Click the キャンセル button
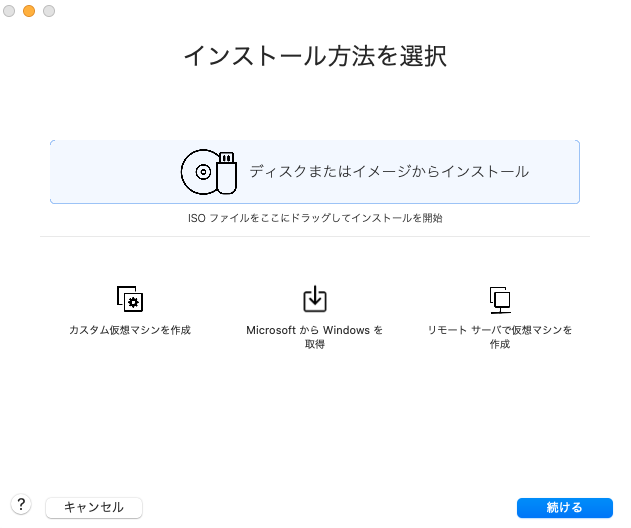The image size is (631, 528). pos(94,507)
